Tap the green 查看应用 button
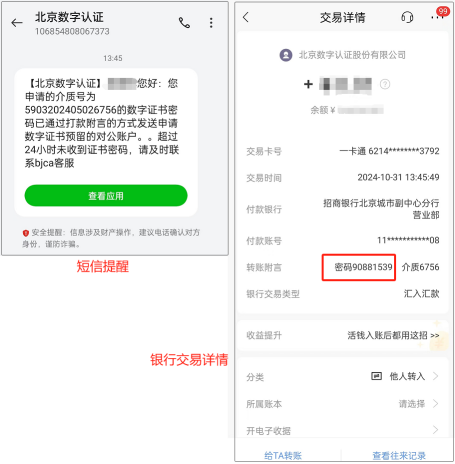 click(106, 195)
